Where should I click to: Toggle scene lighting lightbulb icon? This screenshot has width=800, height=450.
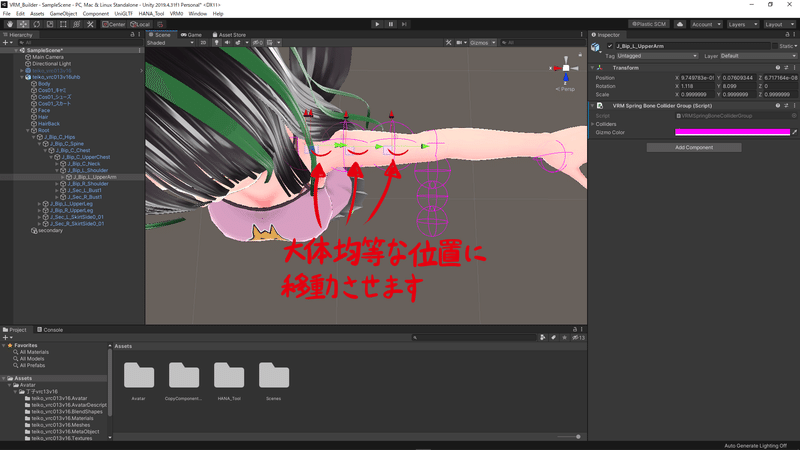pyautogui.click(x=216, y=43)
